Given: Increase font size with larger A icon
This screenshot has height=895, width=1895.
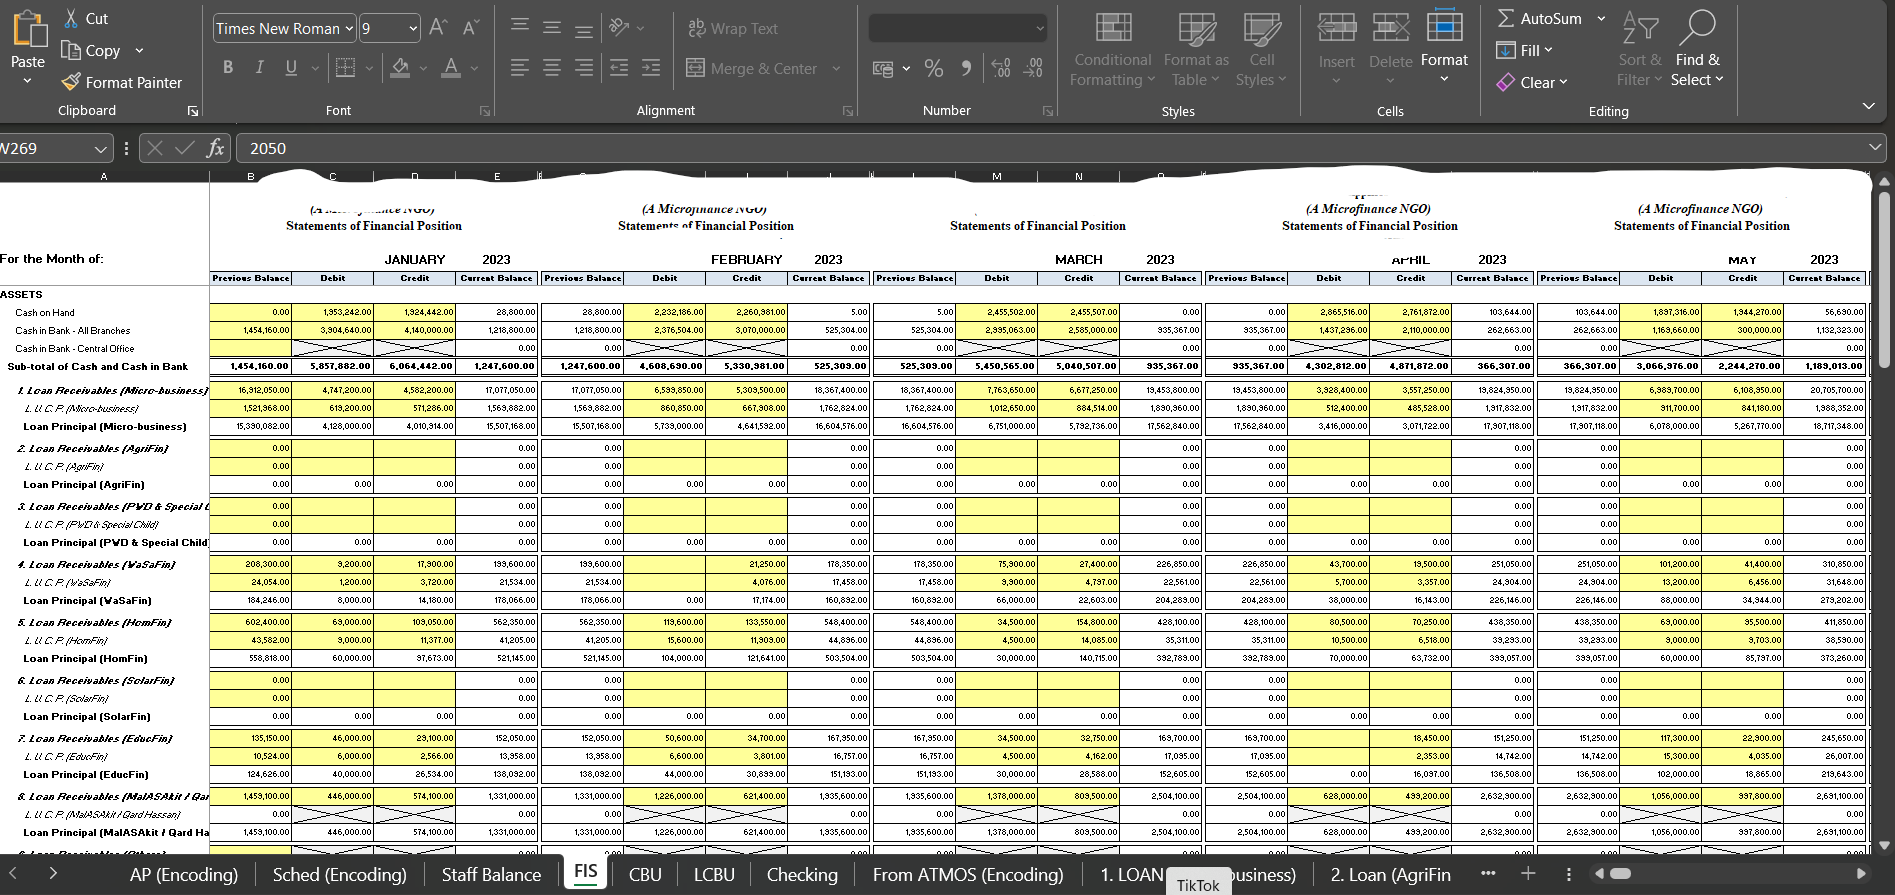Looking at the screenshot, I should (x=438, y=28).
